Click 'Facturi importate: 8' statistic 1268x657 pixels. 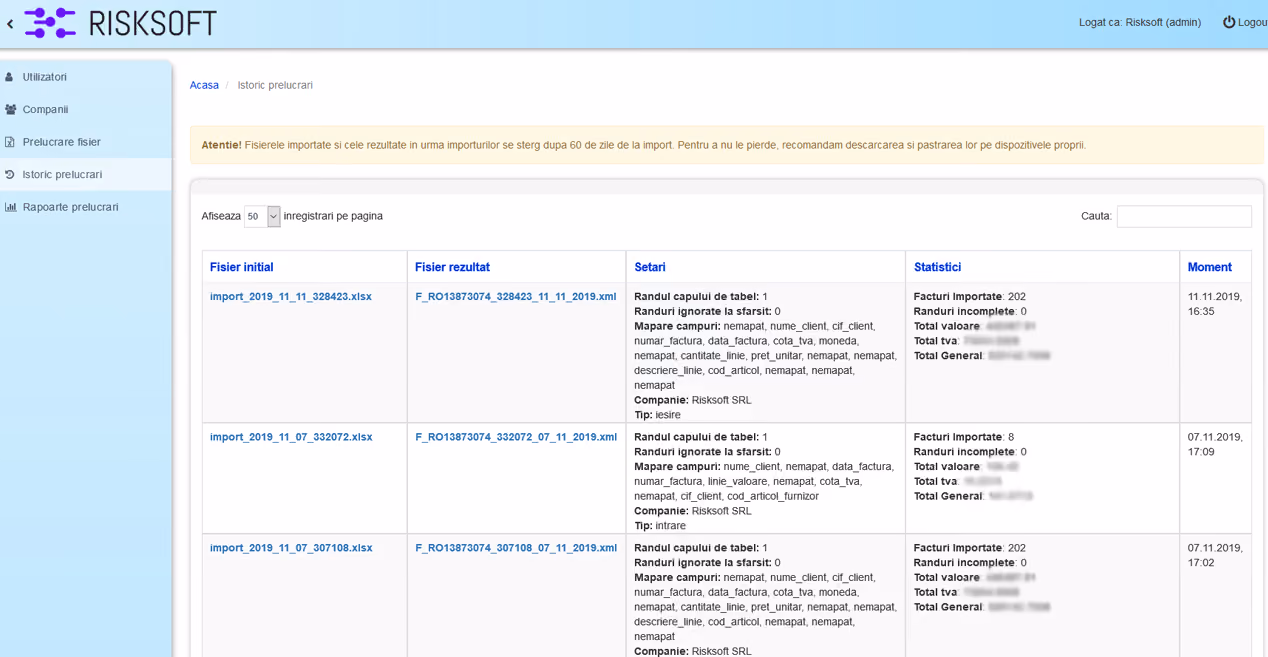tap(964, 437)
